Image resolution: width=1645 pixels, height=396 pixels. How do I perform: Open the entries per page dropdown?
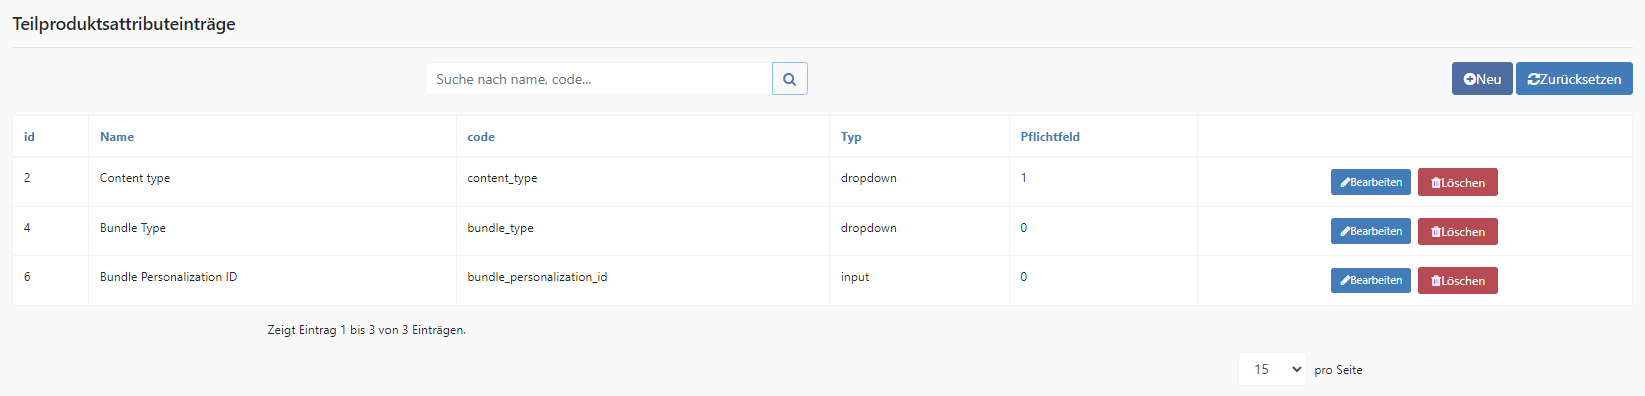tap(1272, 369)
